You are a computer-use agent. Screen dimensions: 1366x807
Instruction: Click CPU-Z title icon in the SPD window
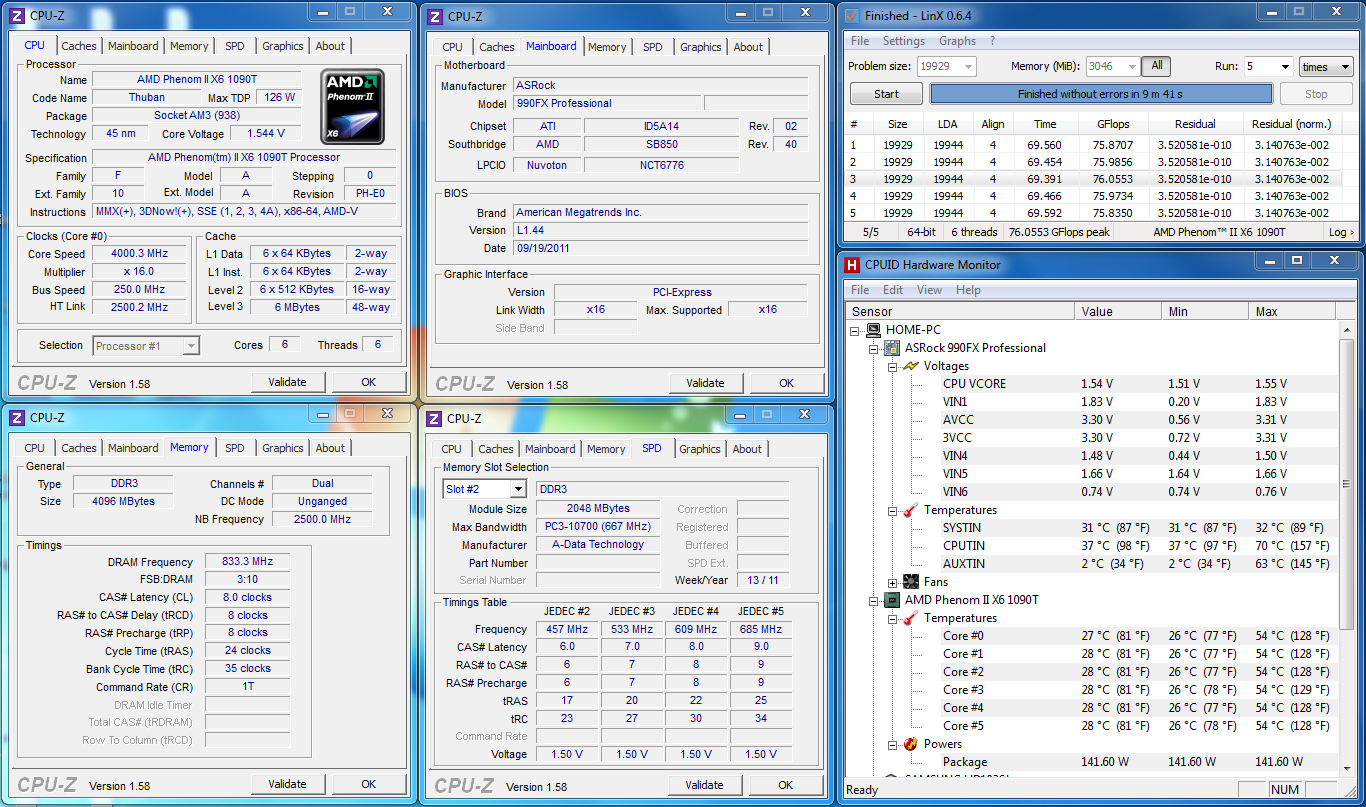pos(434,418)
